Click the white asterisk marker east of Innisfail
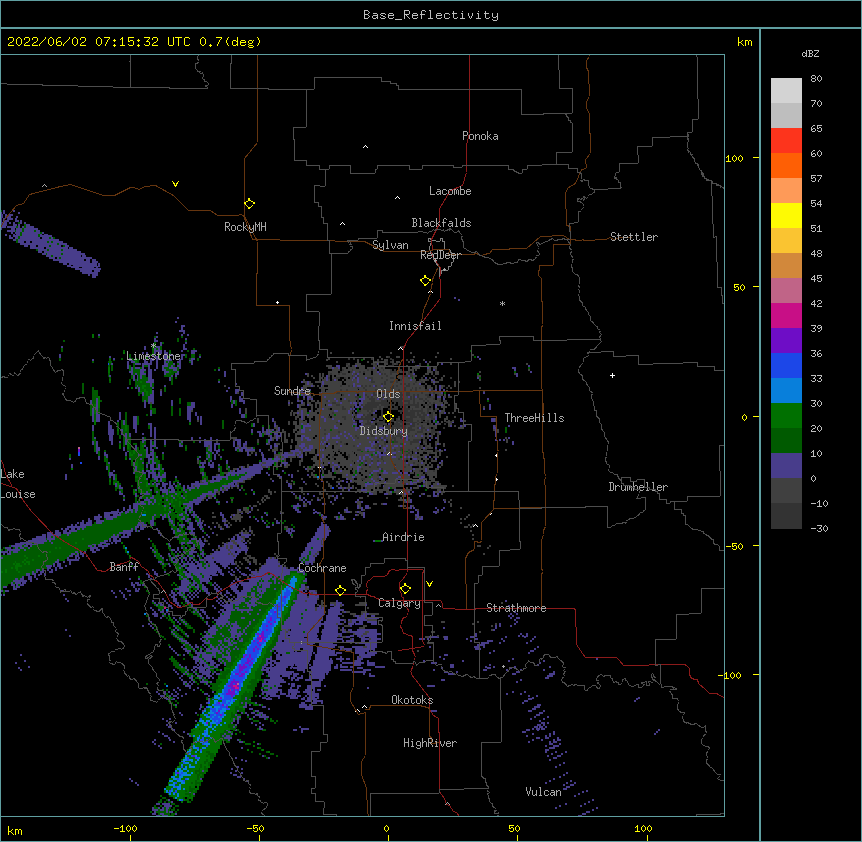The image size is (862, 842). click(502, 303)
